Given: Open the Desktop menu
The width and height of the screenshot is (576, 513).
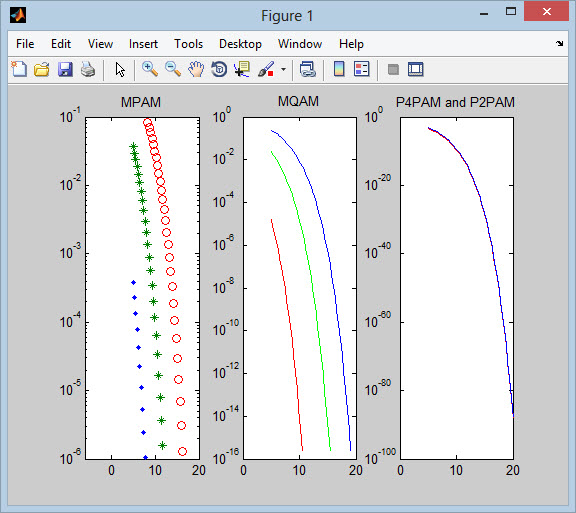Looking at the screenshot, I should [240, 44].
